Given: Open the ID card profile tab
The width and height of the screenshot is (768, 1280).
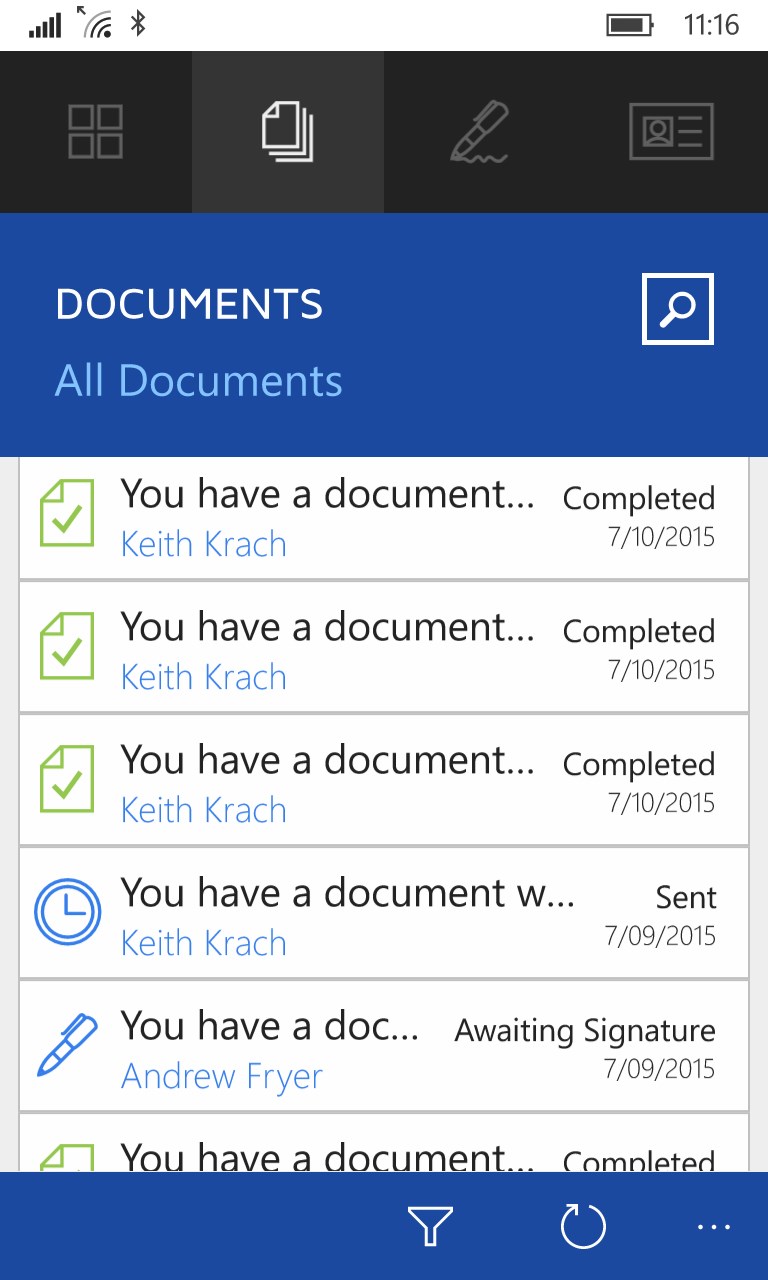Looking at the screenshot, I should pyautogui.click(x=672, y=132).
